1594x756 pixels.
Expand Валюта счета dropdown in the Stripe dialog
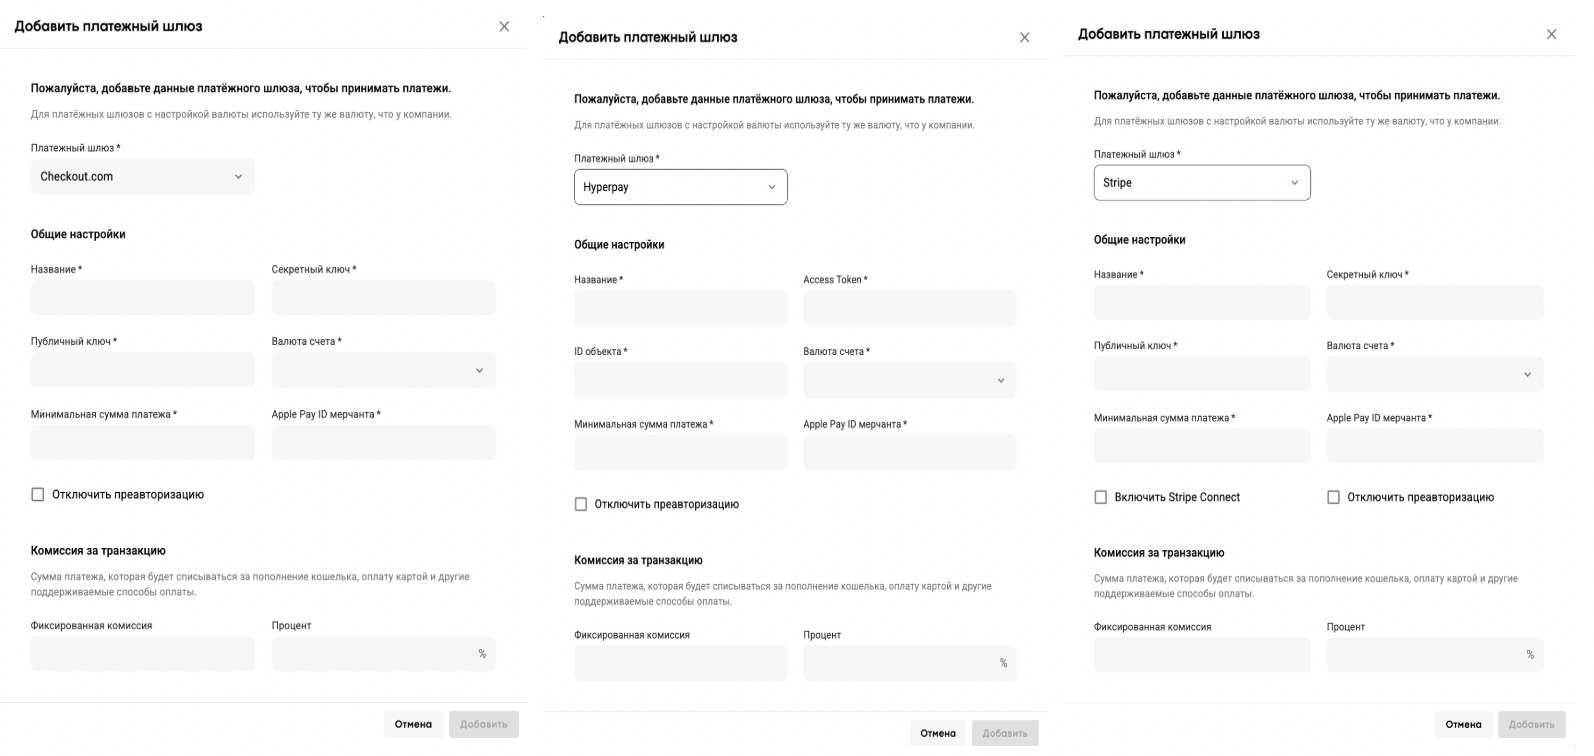tap(1434, 374)
